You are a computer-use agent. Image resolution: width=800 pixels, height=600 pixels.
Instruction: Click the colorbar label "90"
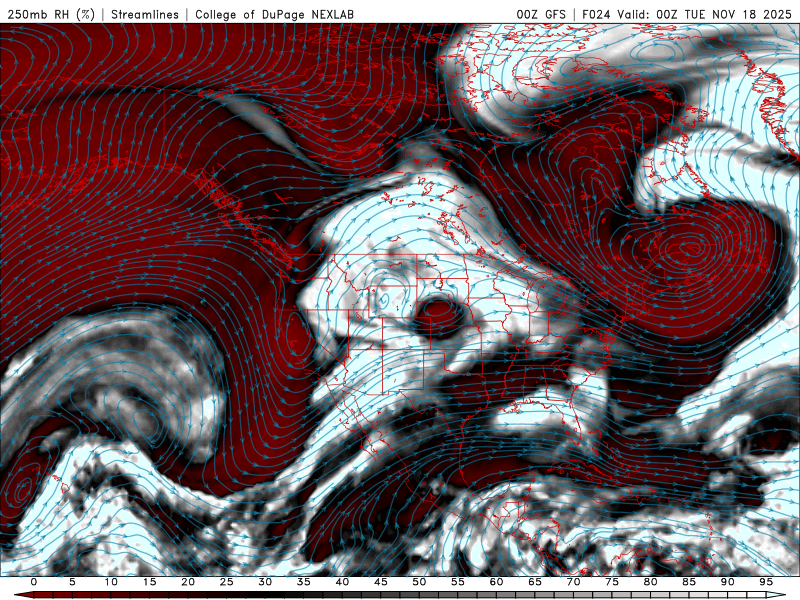click(727, 582)
